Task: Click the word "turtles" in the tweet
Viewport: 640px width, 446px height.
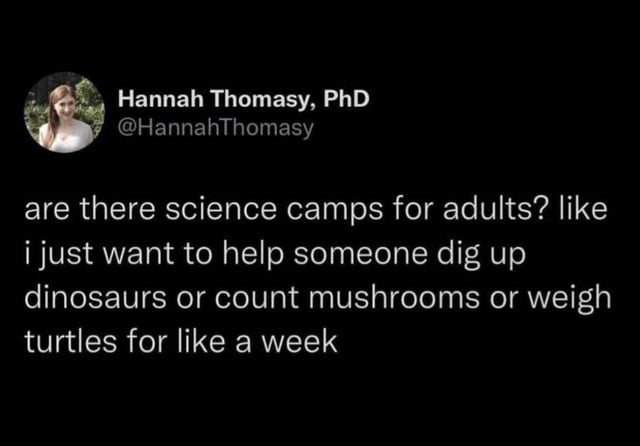Action: click(x=71, y=341)
